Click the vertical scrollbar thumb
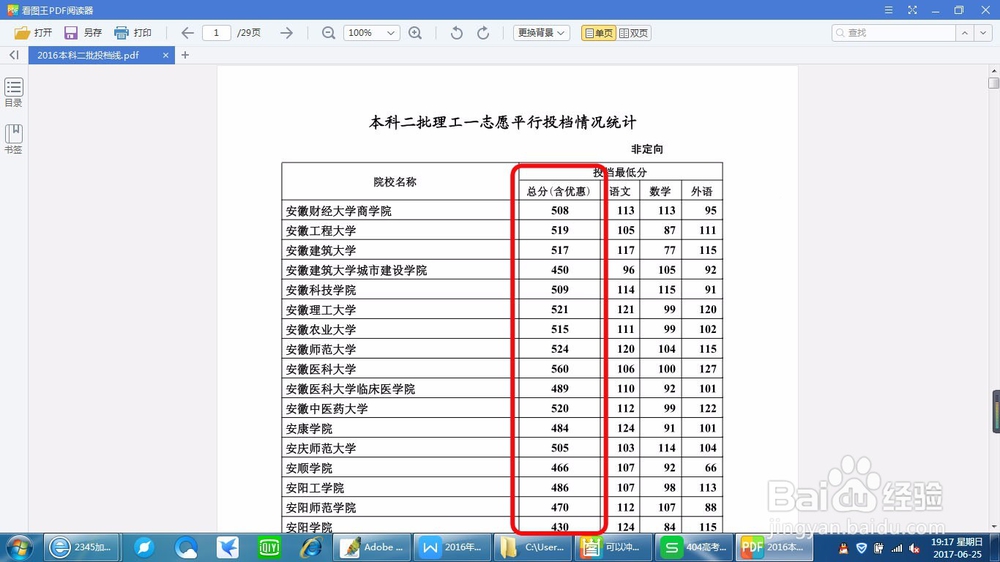Viewport: 1000px width, 562px height. click(x=994, y=83)
